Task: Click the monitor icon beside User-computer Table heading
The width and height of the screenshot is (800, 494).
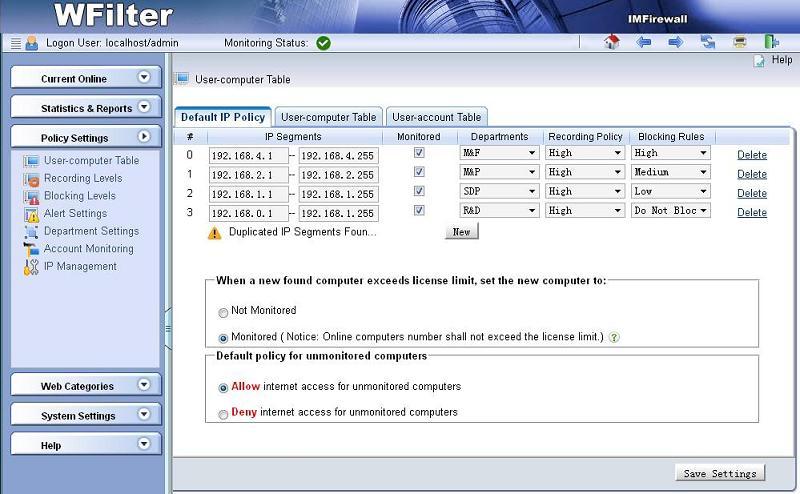Action: pos(182,79)
